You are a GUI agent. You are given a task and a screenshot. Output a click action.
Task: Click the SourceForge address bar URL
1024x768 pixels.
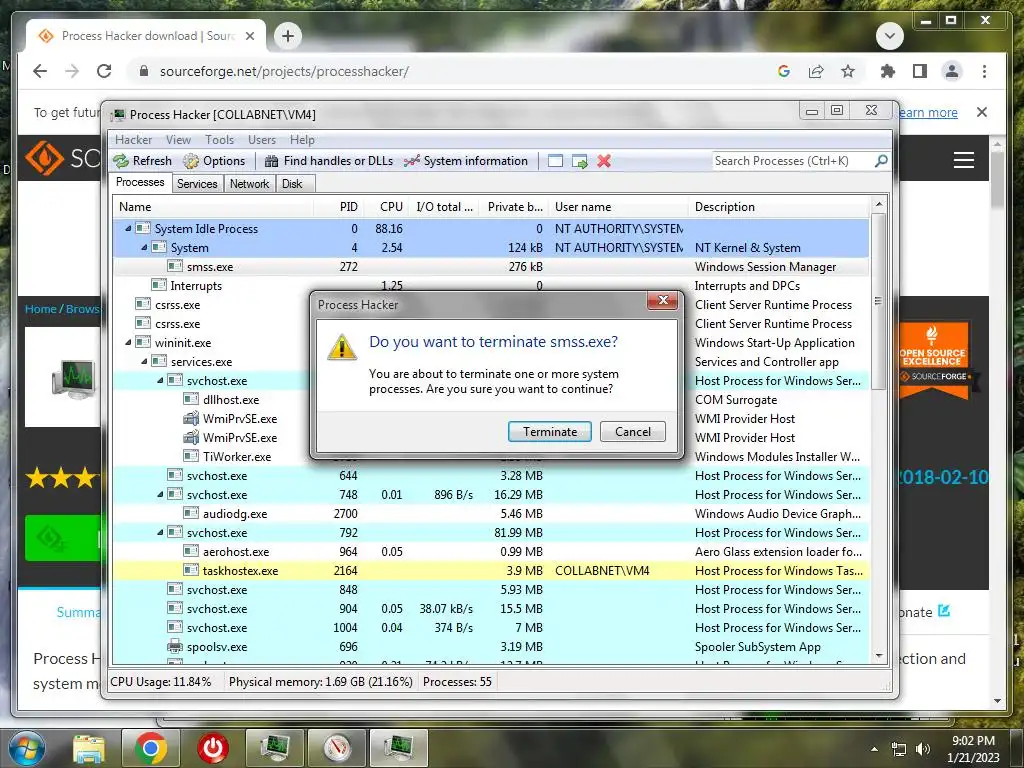coord(284,71)
